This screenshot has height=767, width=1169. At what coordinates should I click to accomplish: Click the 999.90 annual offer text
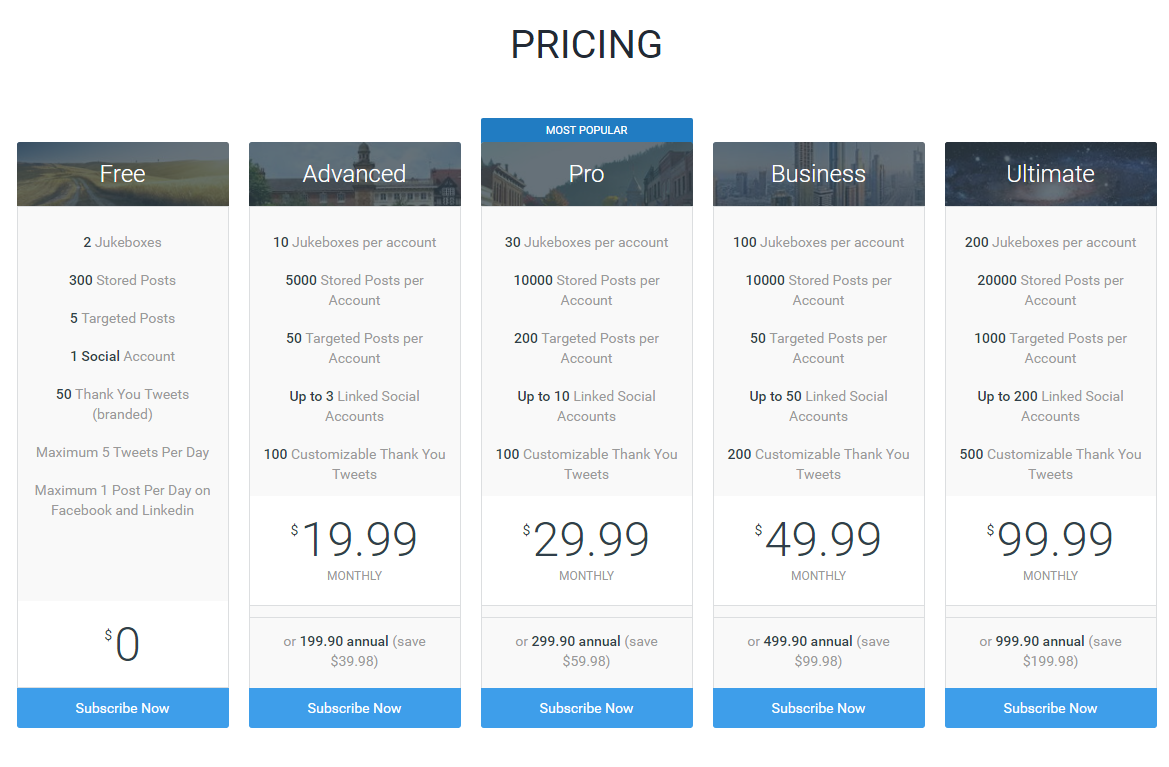[1050, 651]
